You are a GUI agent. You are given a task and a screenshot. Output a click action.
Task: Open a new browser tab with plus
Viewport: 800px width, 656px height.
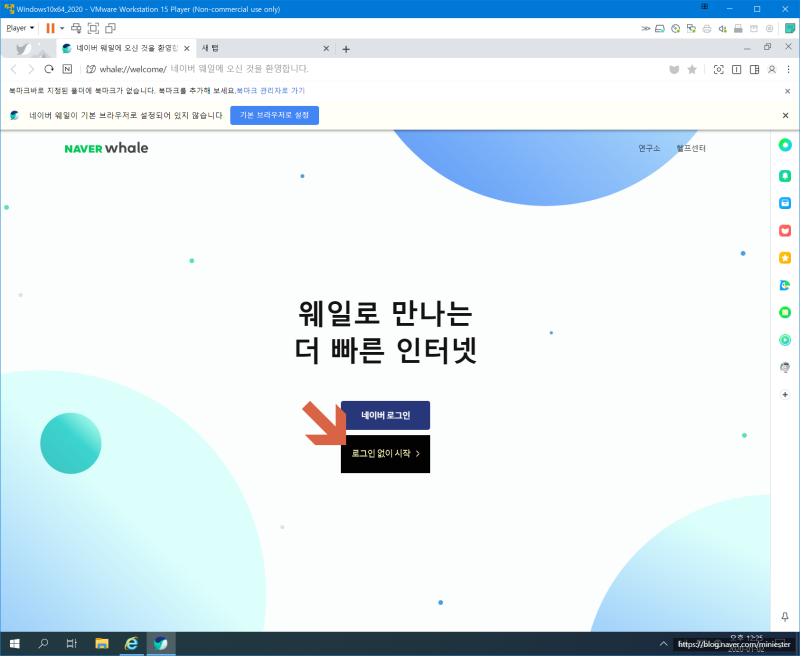point(346,49)
